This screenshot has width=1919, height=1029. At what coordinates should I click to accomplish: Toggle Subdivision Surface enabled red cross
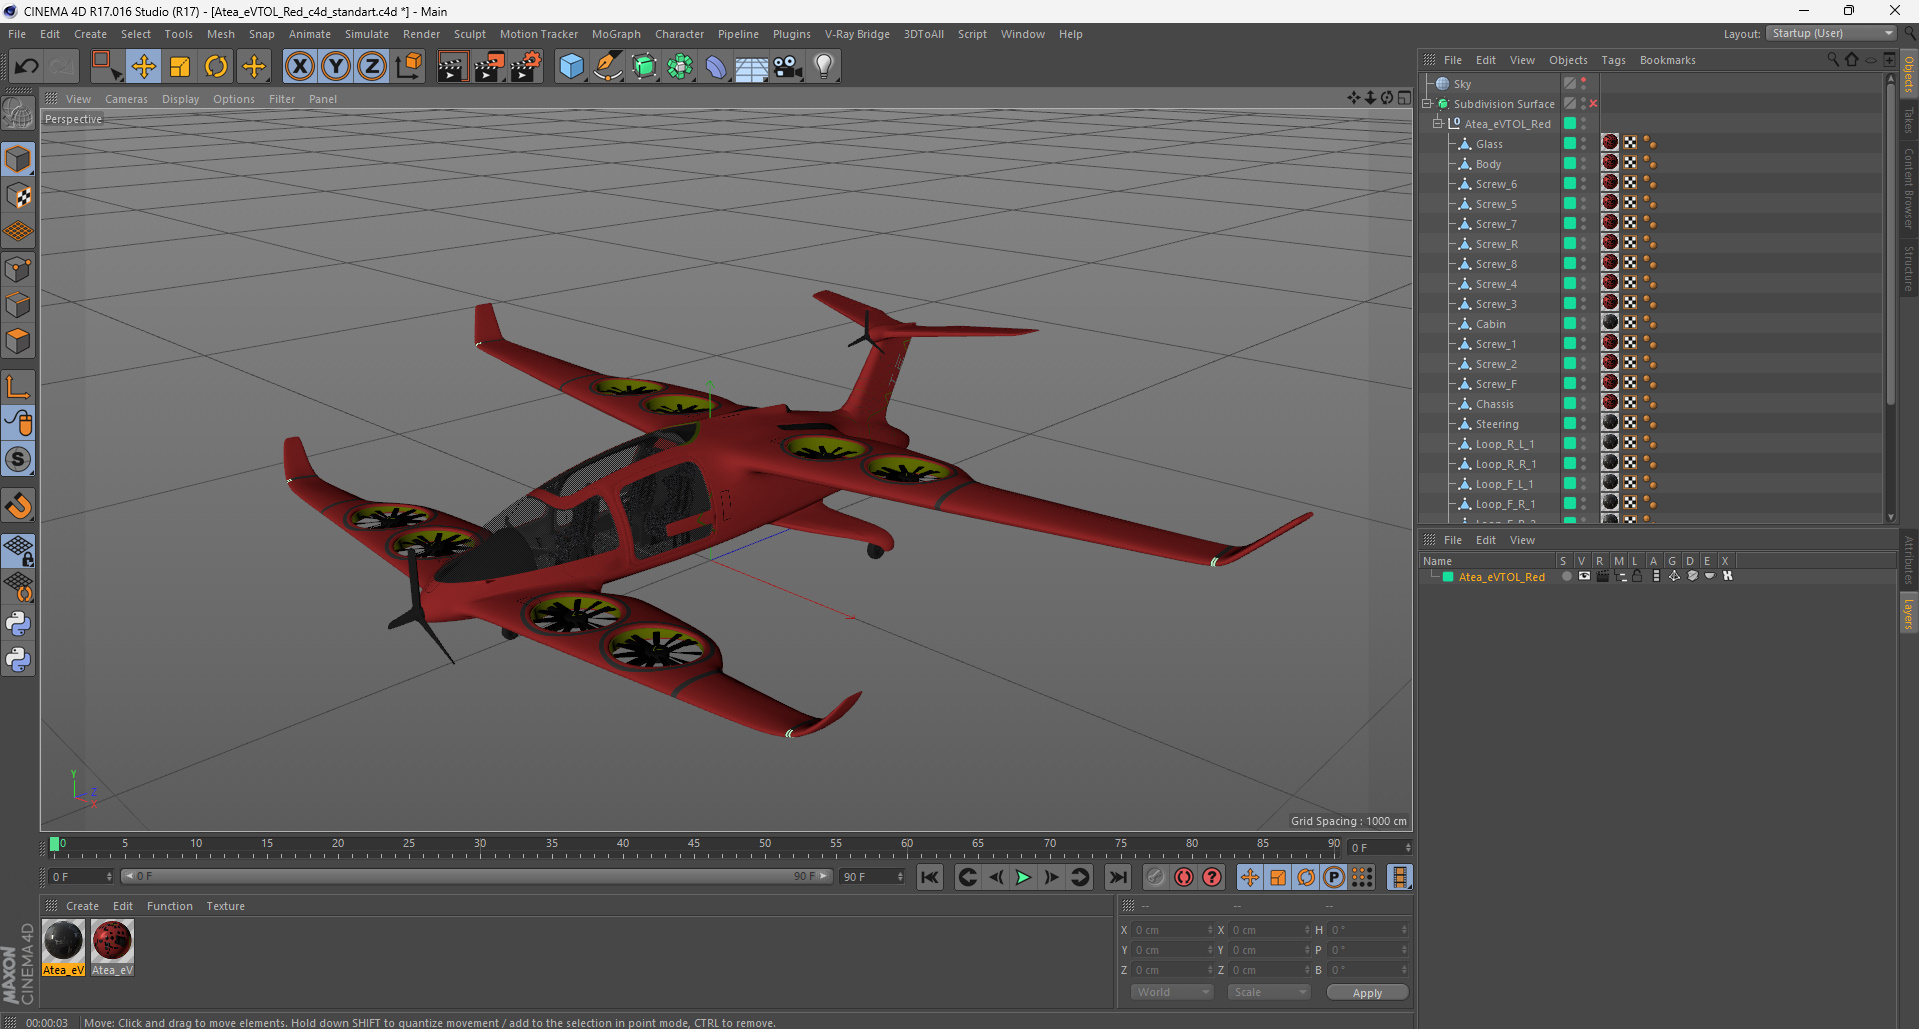1593,104
